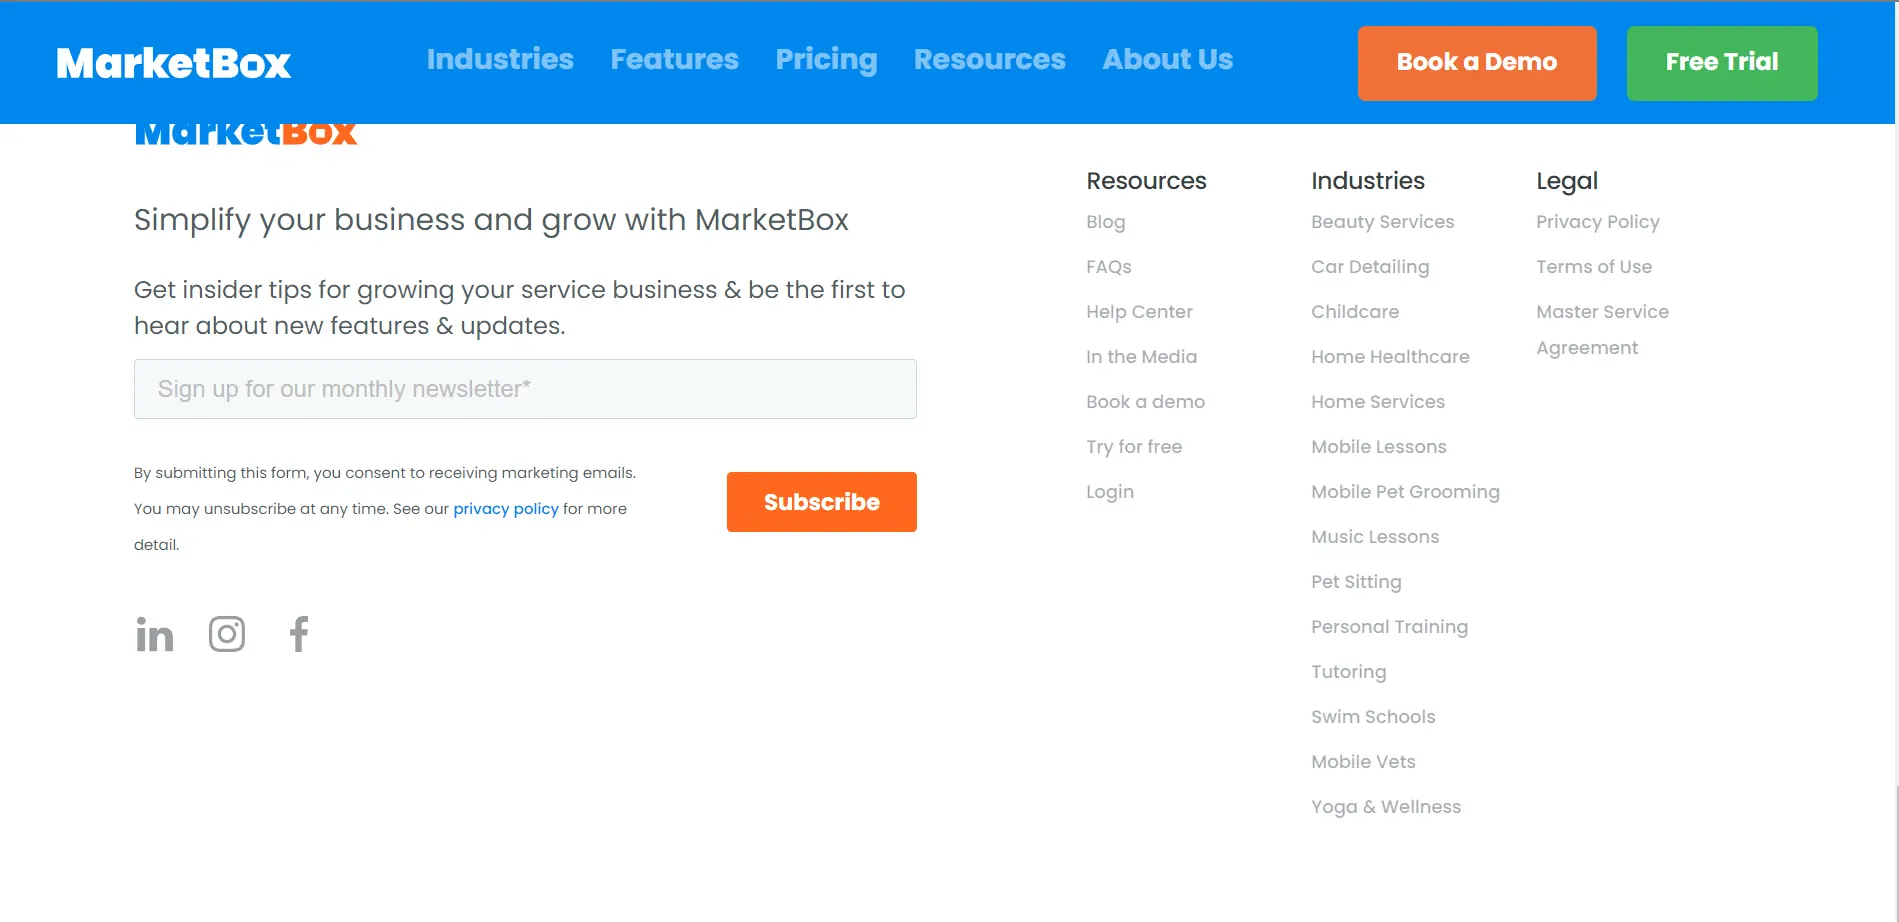This screenshot has height=922, width=1899.
Task: Click the MarketBox logo in header
Action: pos(174,63)
